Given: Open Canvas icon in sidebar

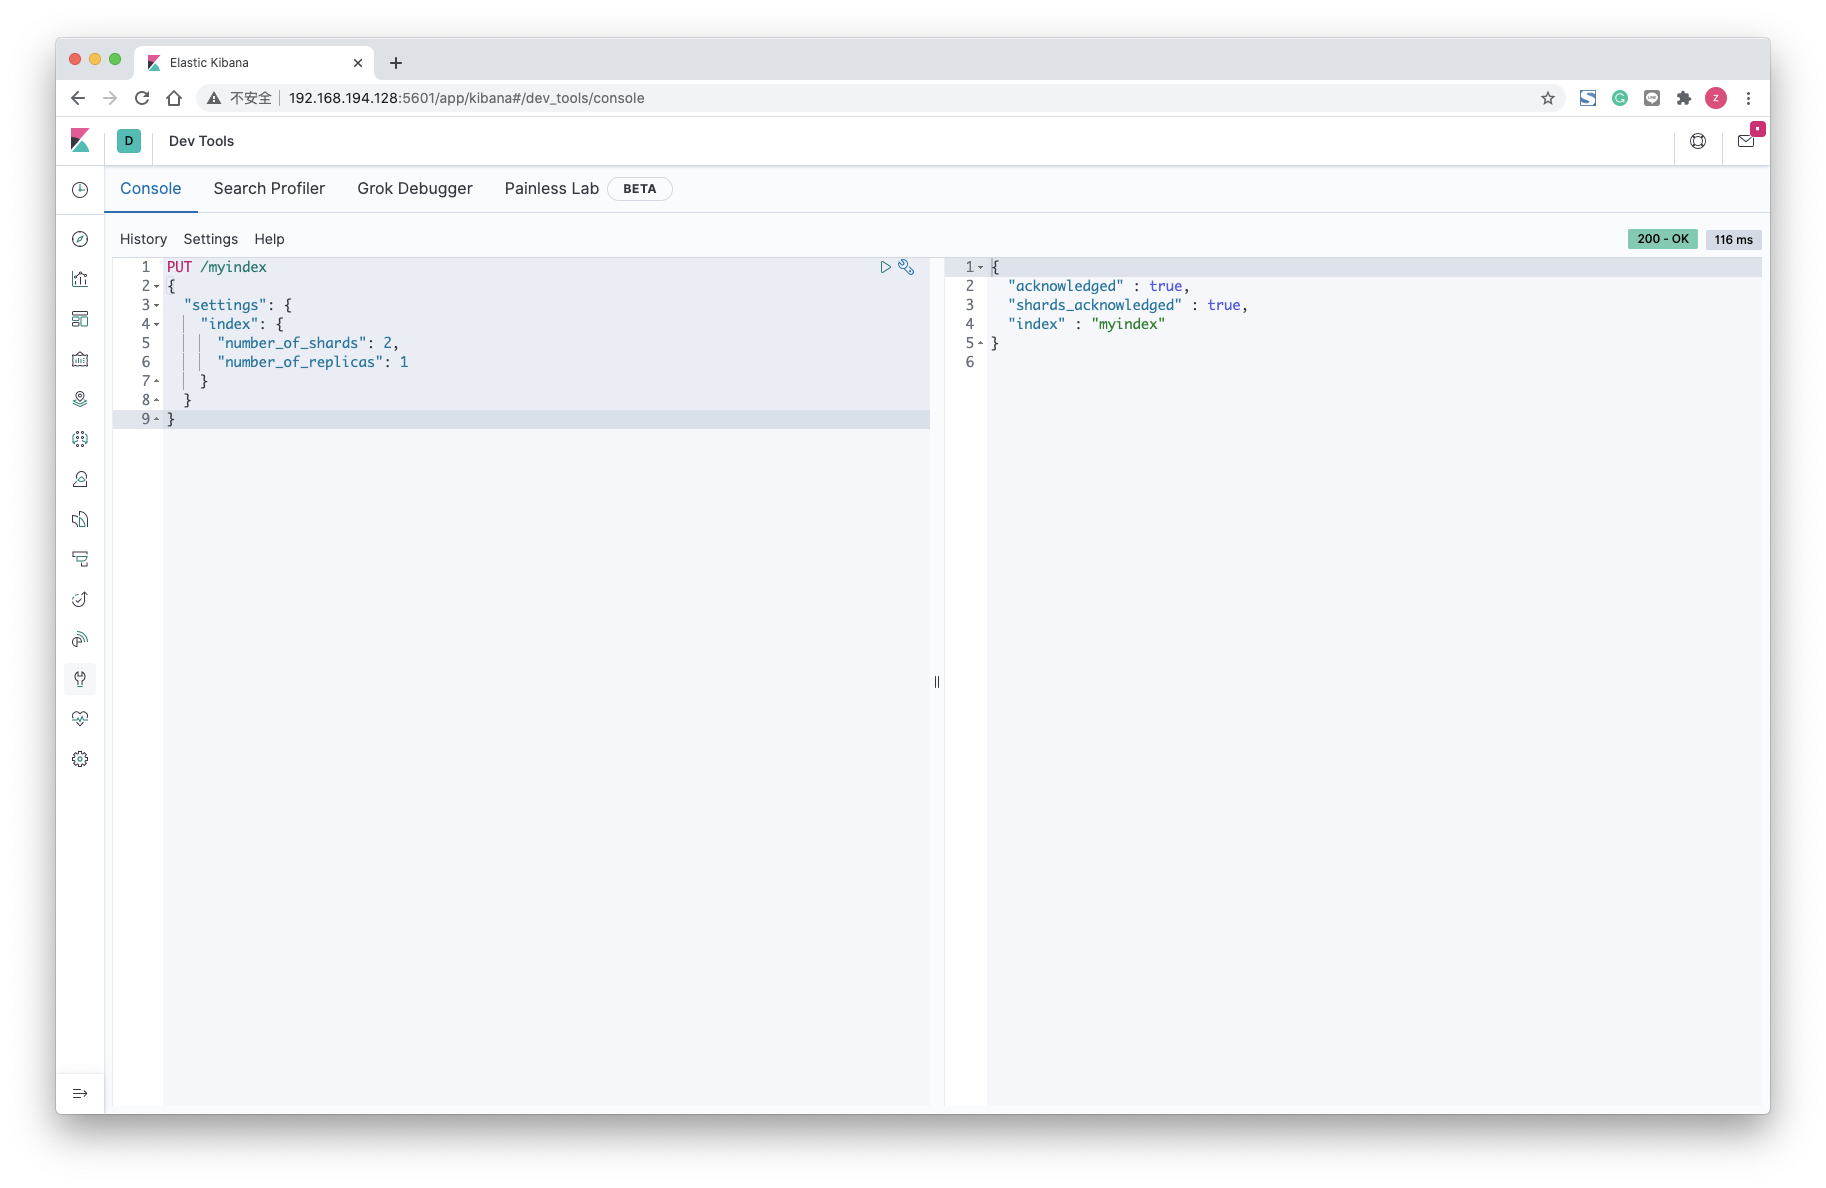Looking at the screenshot, I should click(x=80, y=359).
